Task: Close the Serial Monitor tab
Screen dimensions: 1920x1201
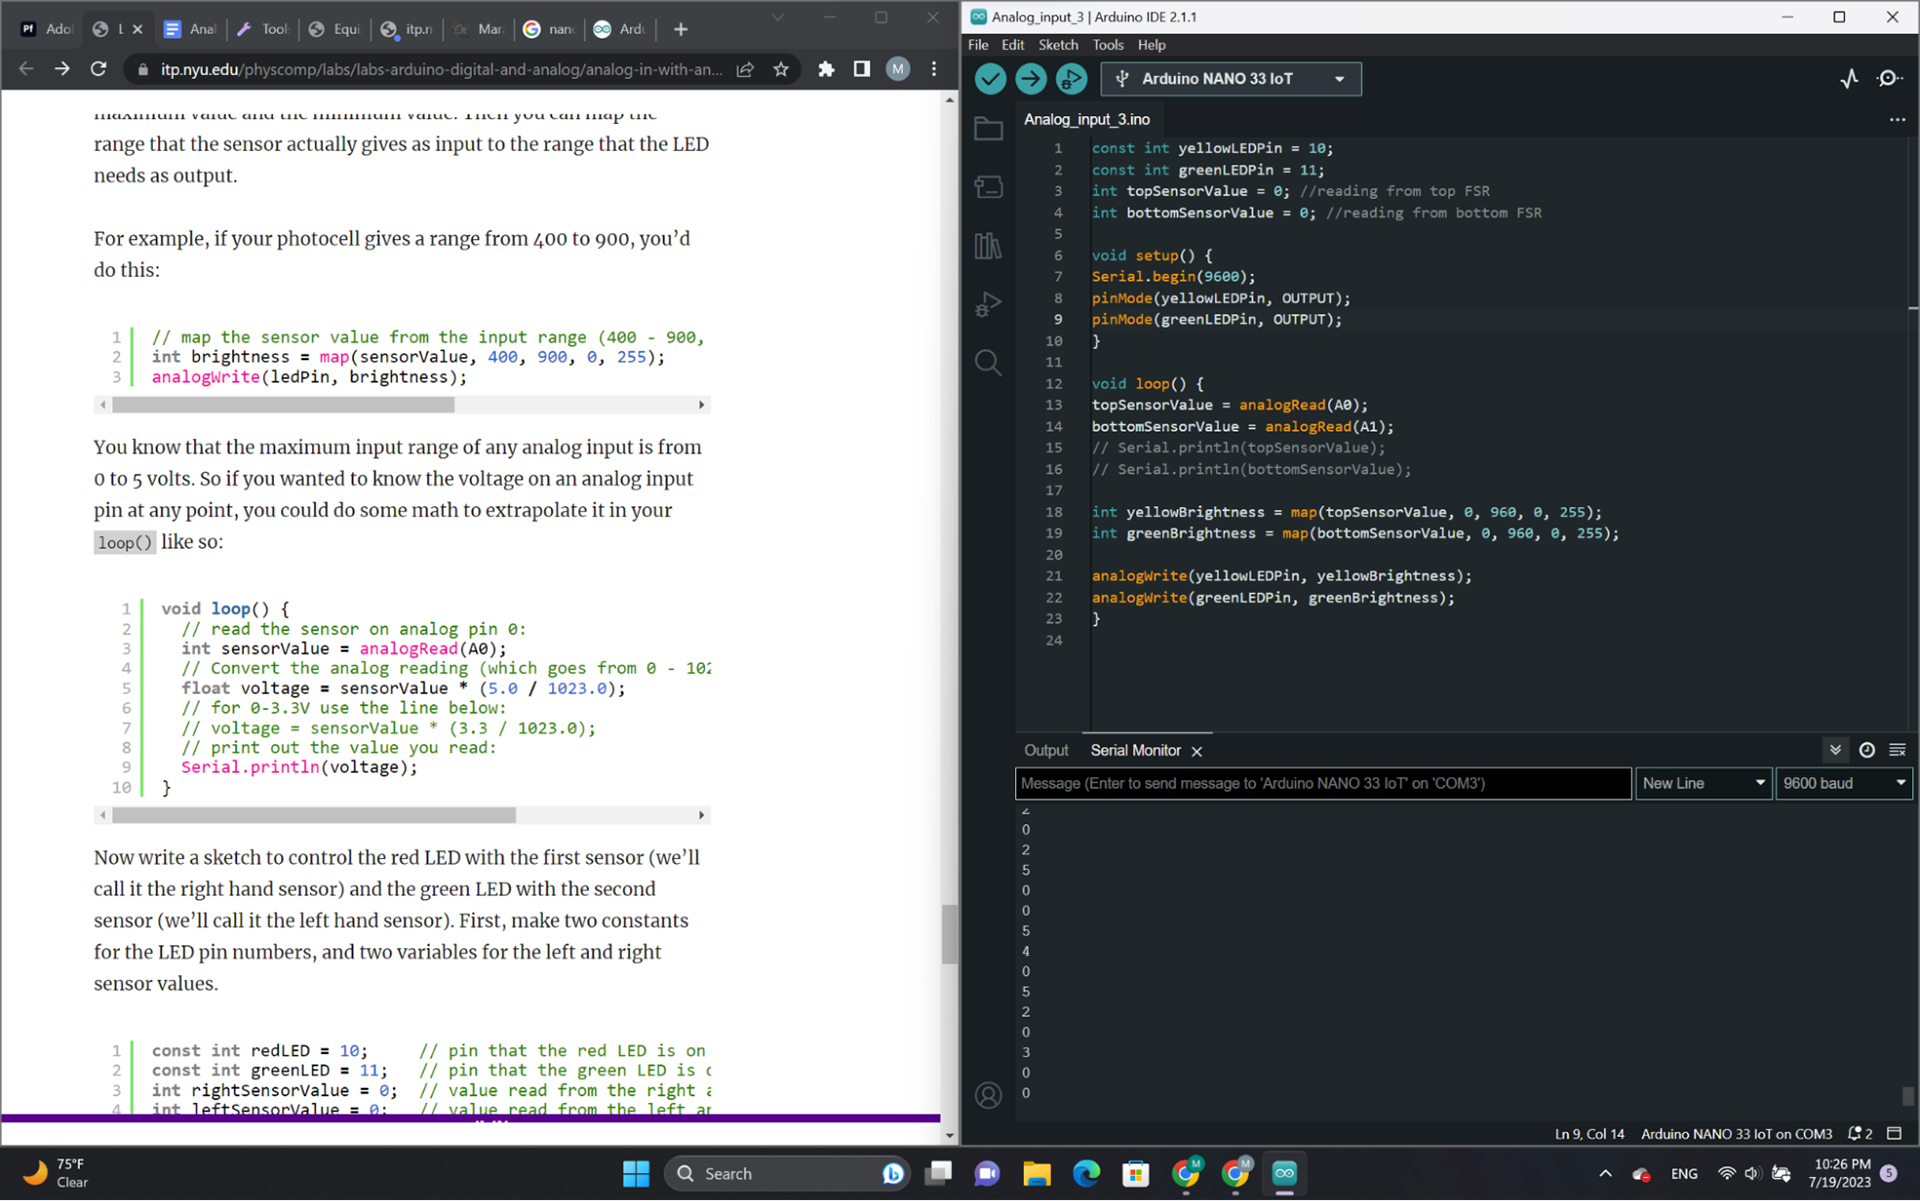Action: click(1197, 751)
